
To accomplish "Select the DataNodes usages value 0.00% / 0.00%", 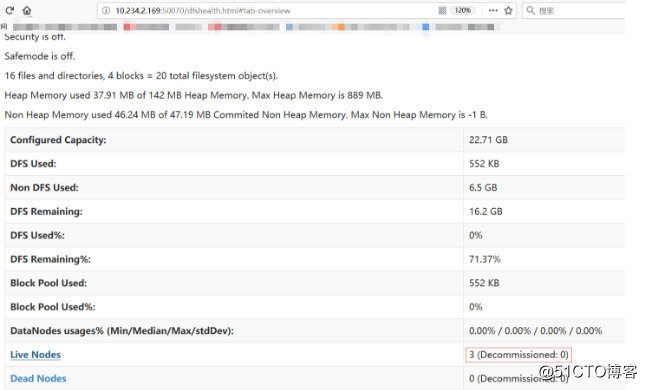I will coord(535,331).
